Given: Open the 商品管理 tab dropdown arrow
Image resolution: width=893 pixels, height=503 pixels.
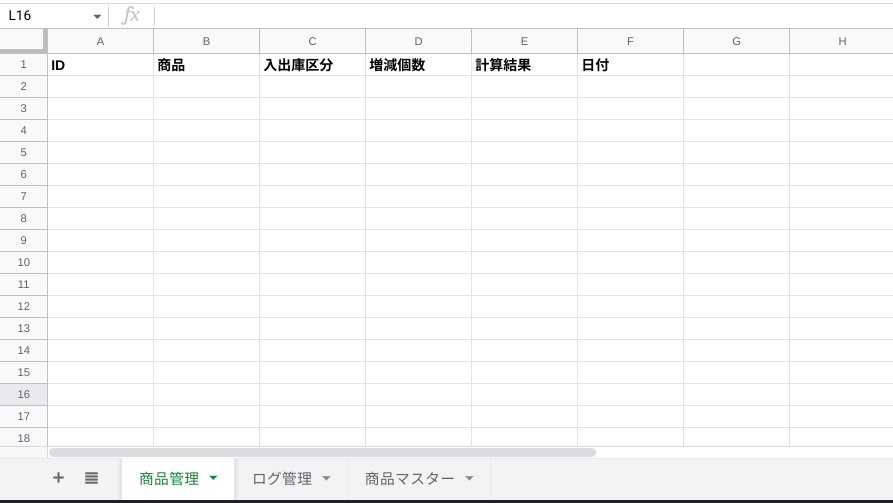Looking at the screenshot, I should tap(213, 479).
